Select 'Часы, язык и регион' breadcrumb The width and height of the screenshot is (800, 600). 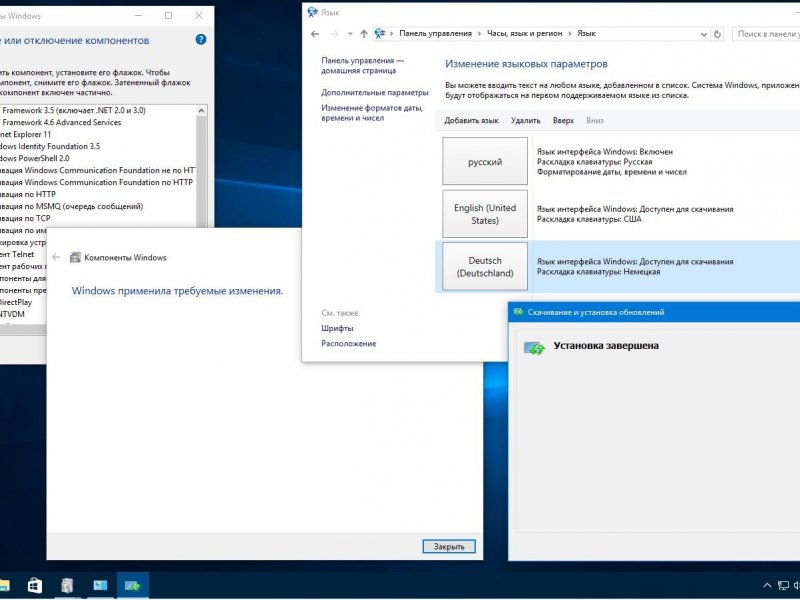pyautogui.click(x=524, y=33)
